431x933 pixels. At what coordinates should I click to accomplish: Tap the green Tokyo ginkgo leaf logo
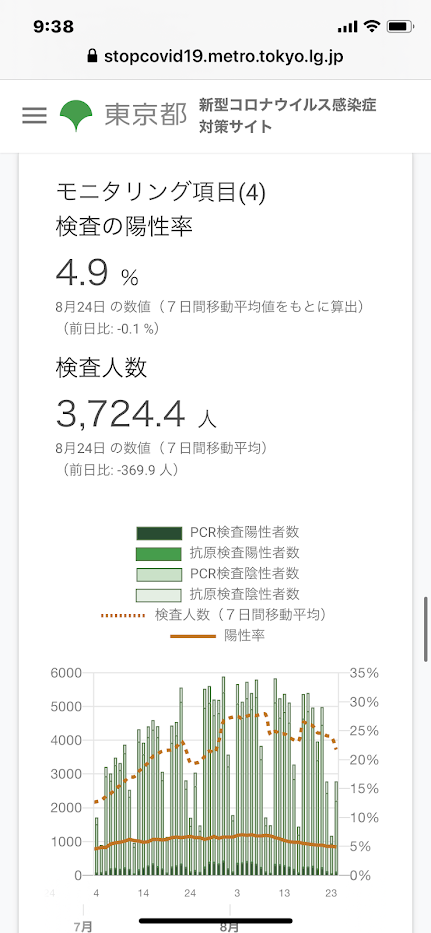point(76,115)
